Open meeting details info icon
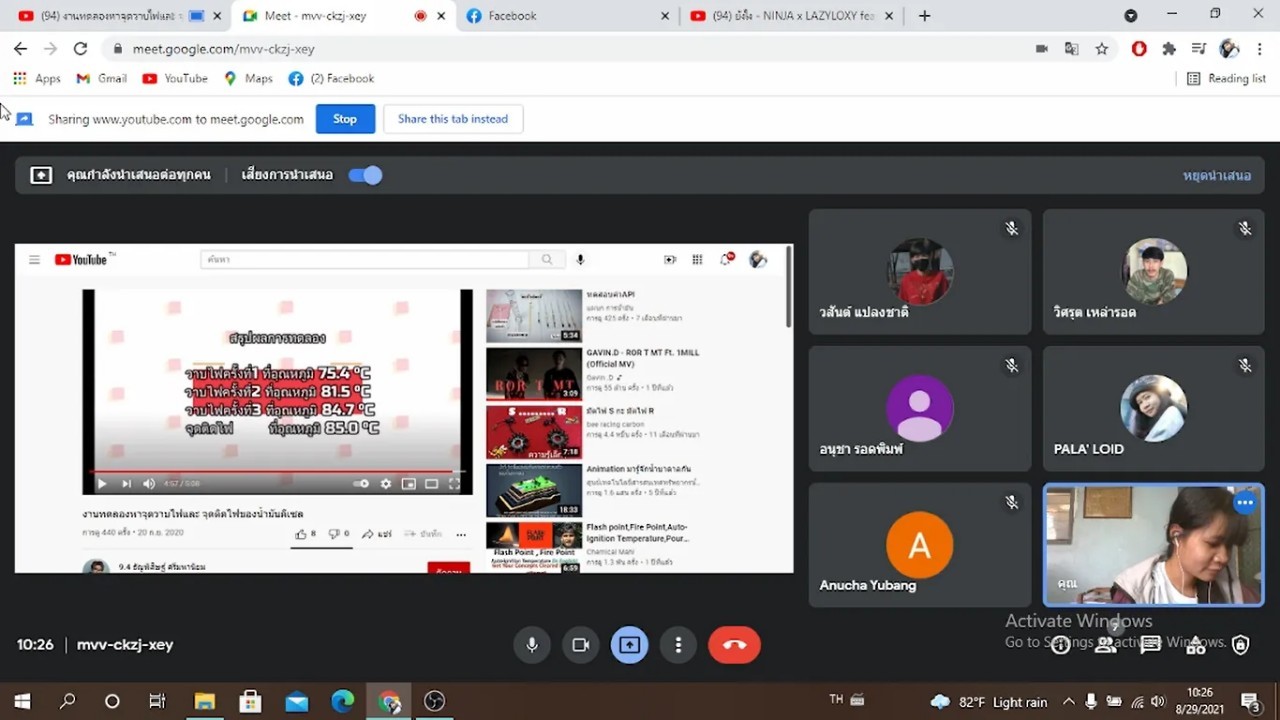The image size is (1280, 720). pos(1060,645)
